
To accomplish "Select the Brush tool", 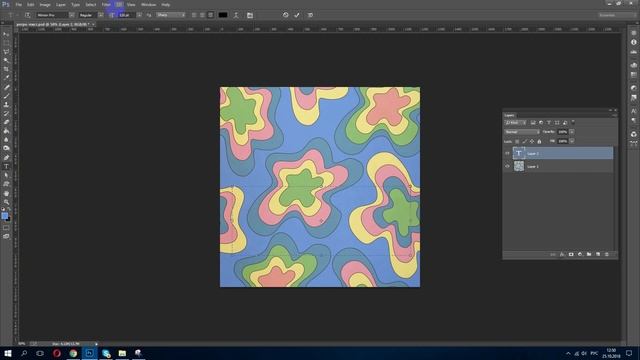I will (x=6, y=96).
